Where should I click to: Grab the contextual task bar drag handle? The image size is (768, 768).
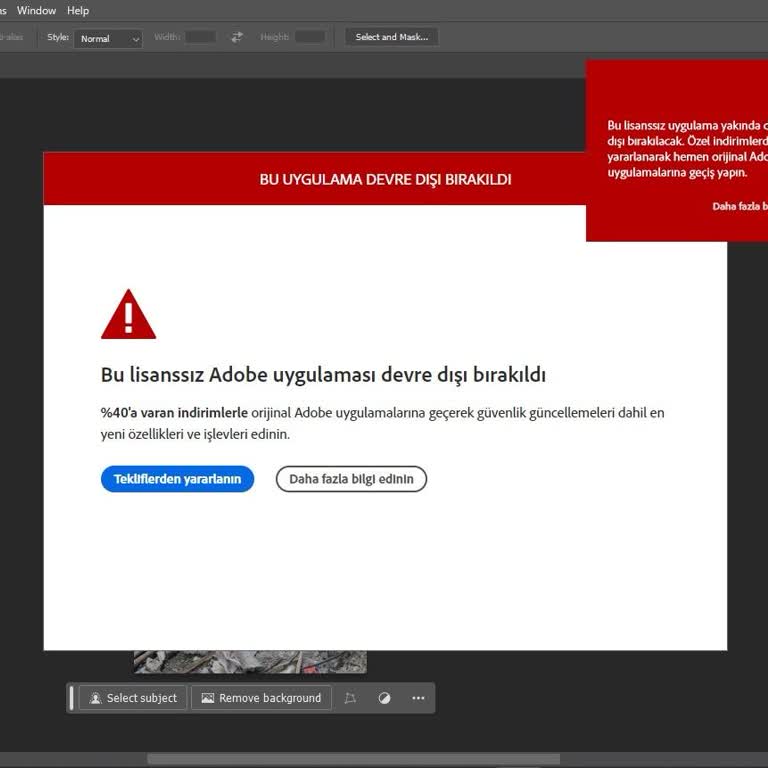coord(72,698)
